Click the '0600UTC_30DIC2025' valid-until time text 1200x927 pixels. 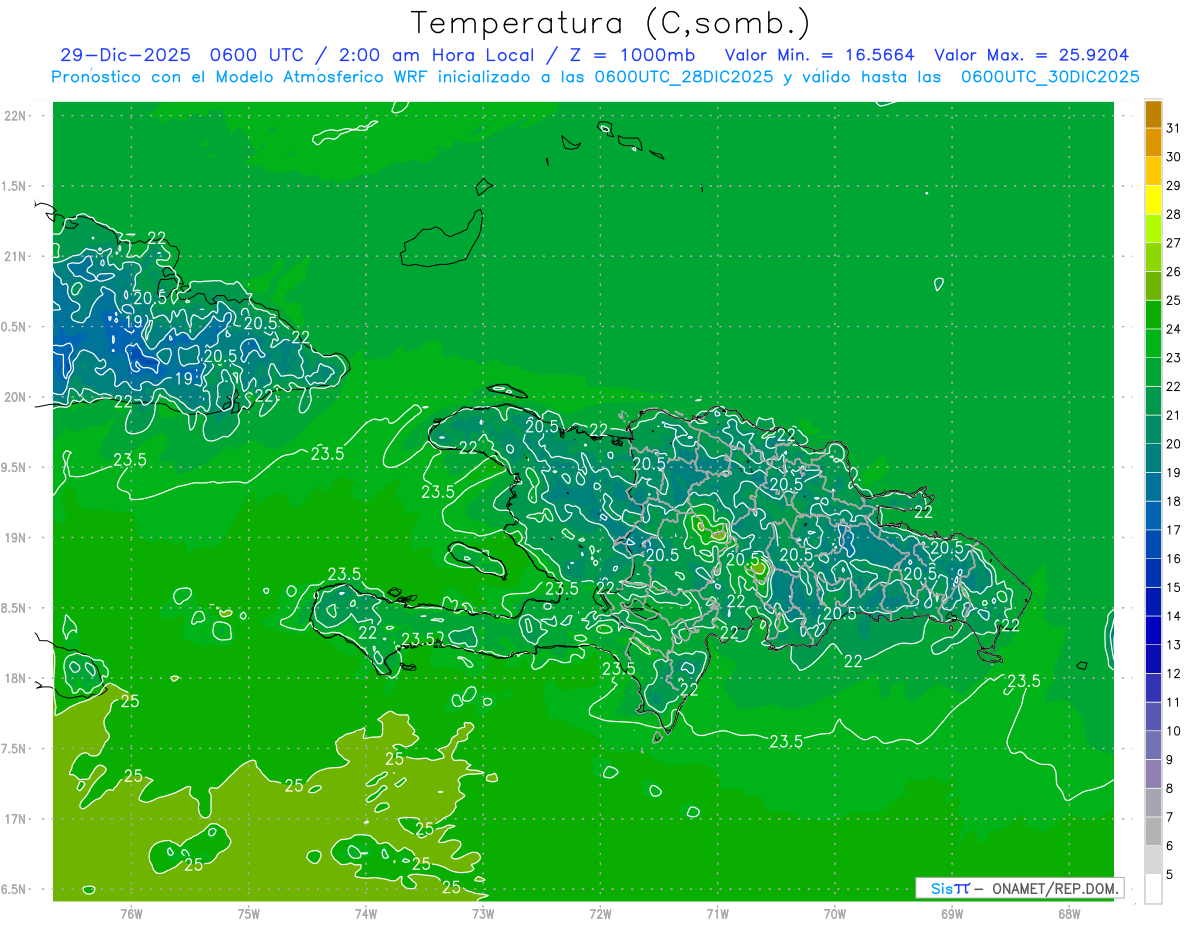tap(1050, 77)
